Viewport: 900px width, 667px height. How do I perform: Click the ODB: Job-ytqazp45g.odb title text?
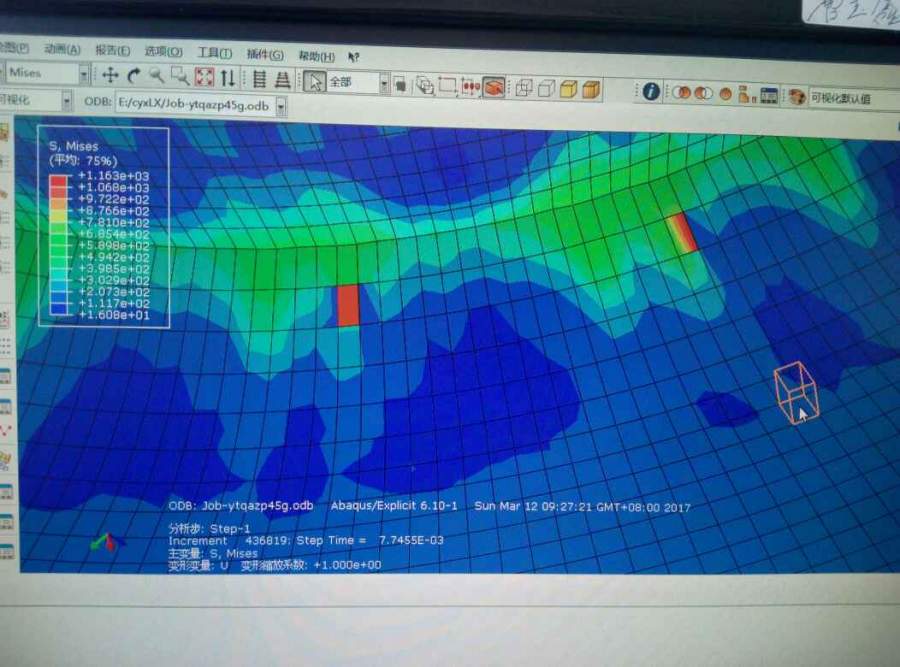241,506
